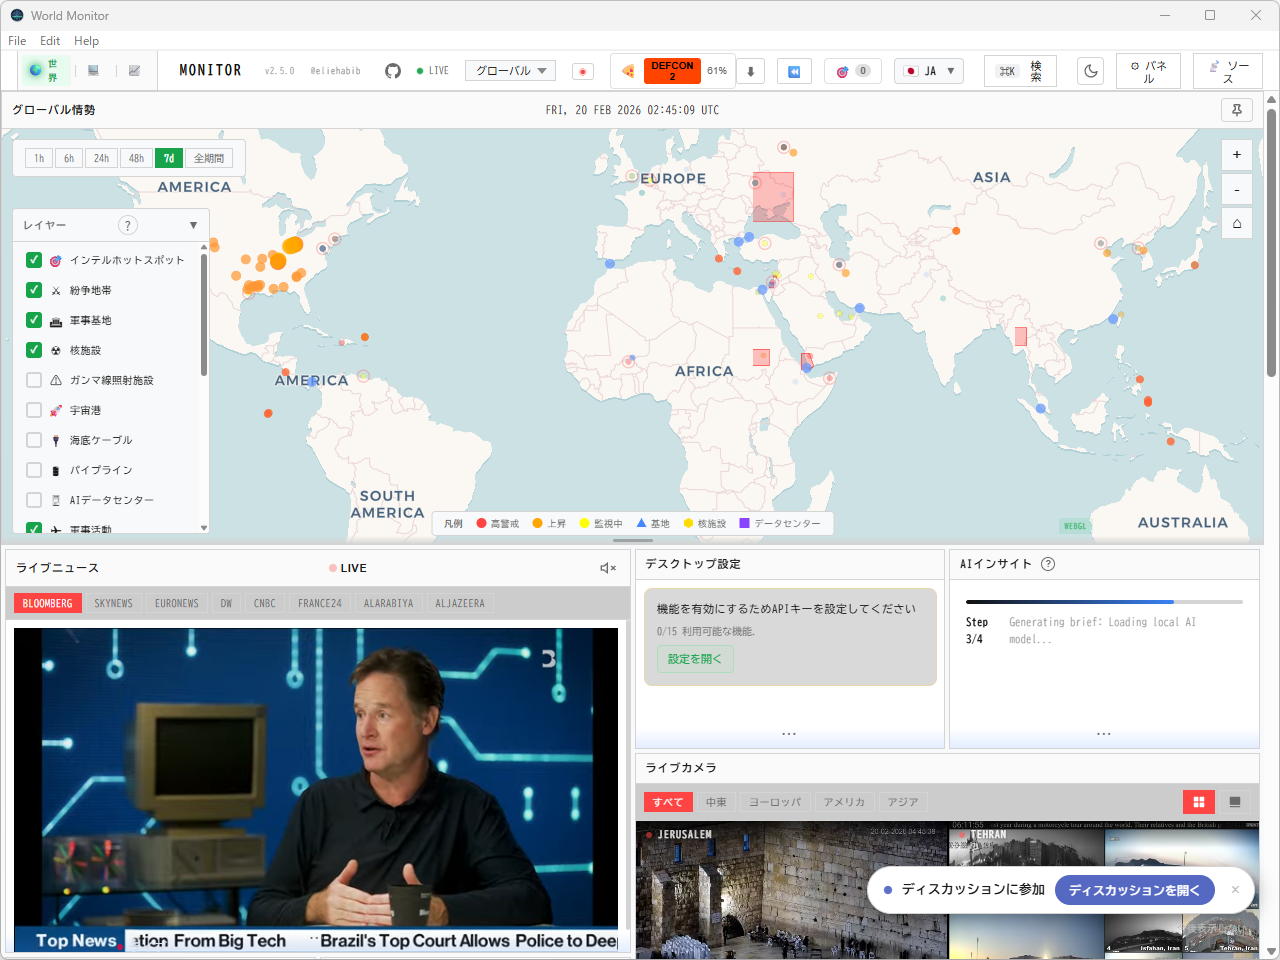Open the File menu
This screenshot has width=1280, height=960.
(17, 41)
